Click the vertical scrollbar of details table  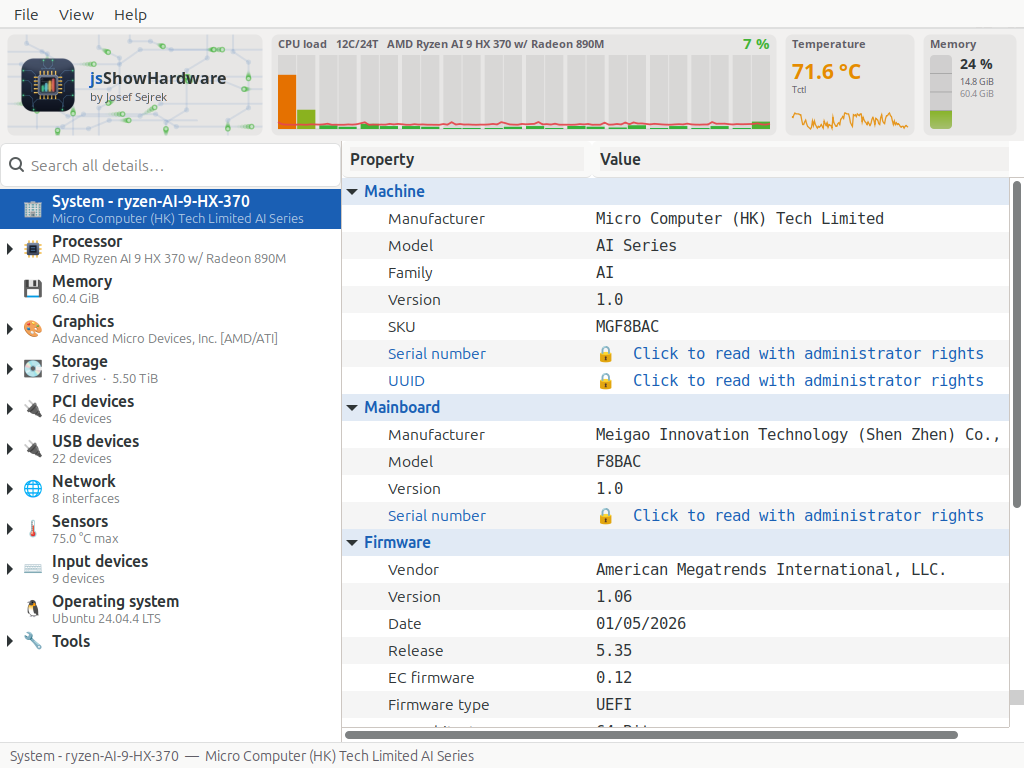1016,345
